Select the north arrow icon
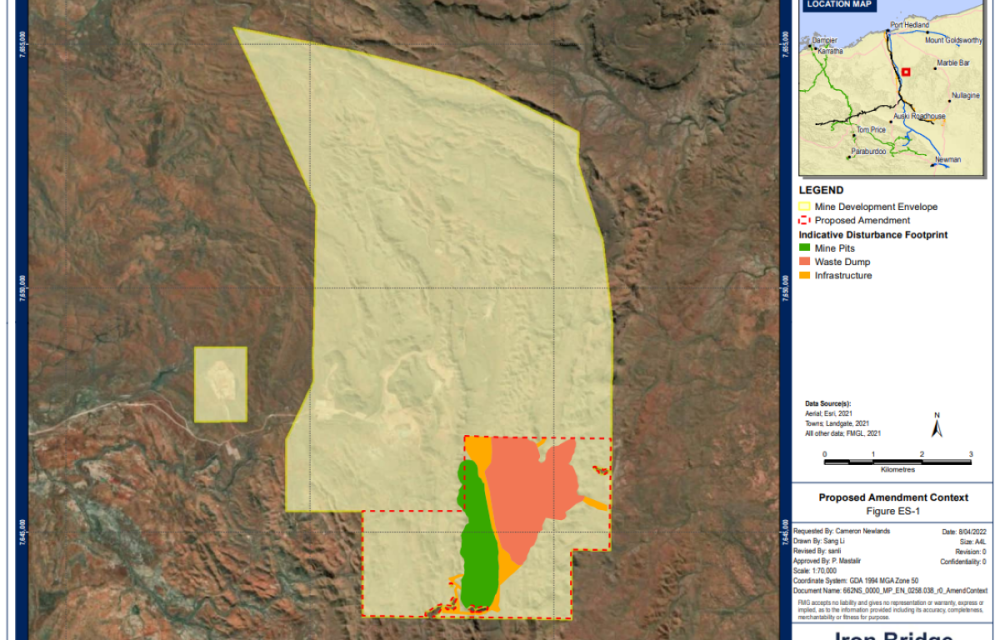Image resolution: width=1000 pixels, height=640 pixels. (937, 424)
